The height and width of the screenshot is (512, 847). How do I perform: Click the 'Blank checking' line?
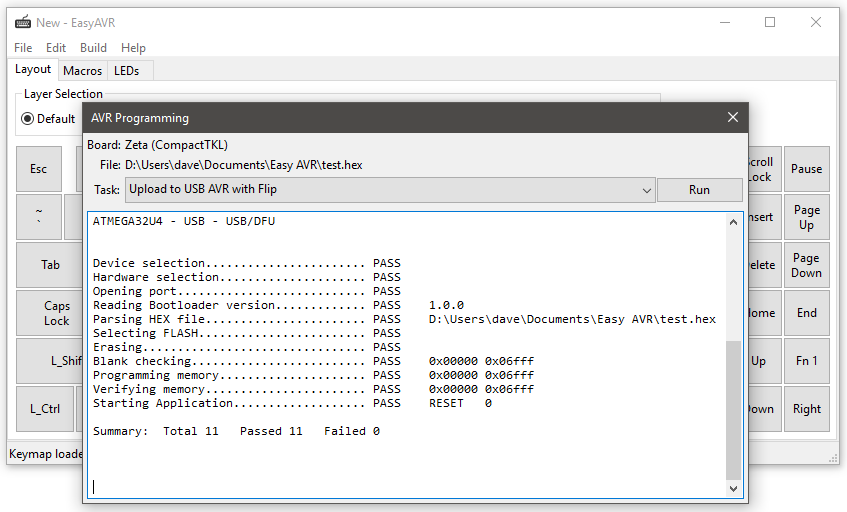(x=313, y=361)
